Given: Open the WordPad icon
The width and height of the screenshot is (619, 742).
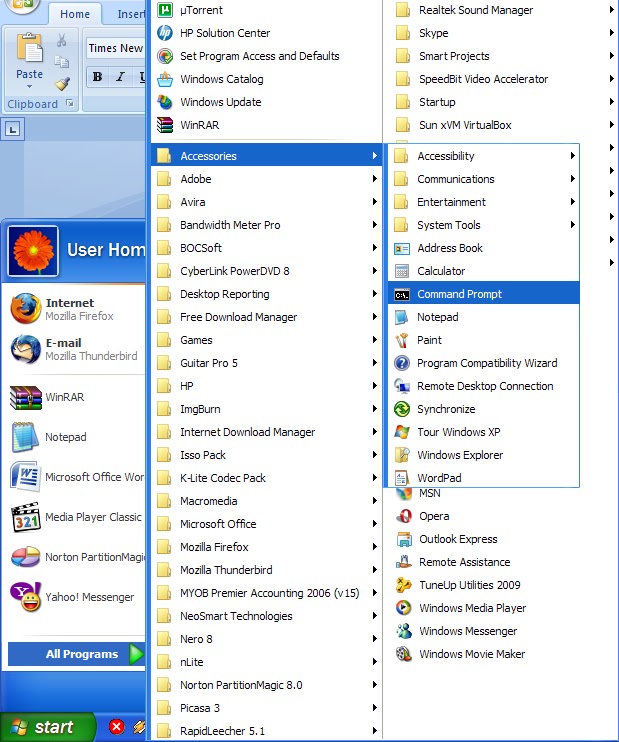Looking at the screenshot, I should click(402, 478).
